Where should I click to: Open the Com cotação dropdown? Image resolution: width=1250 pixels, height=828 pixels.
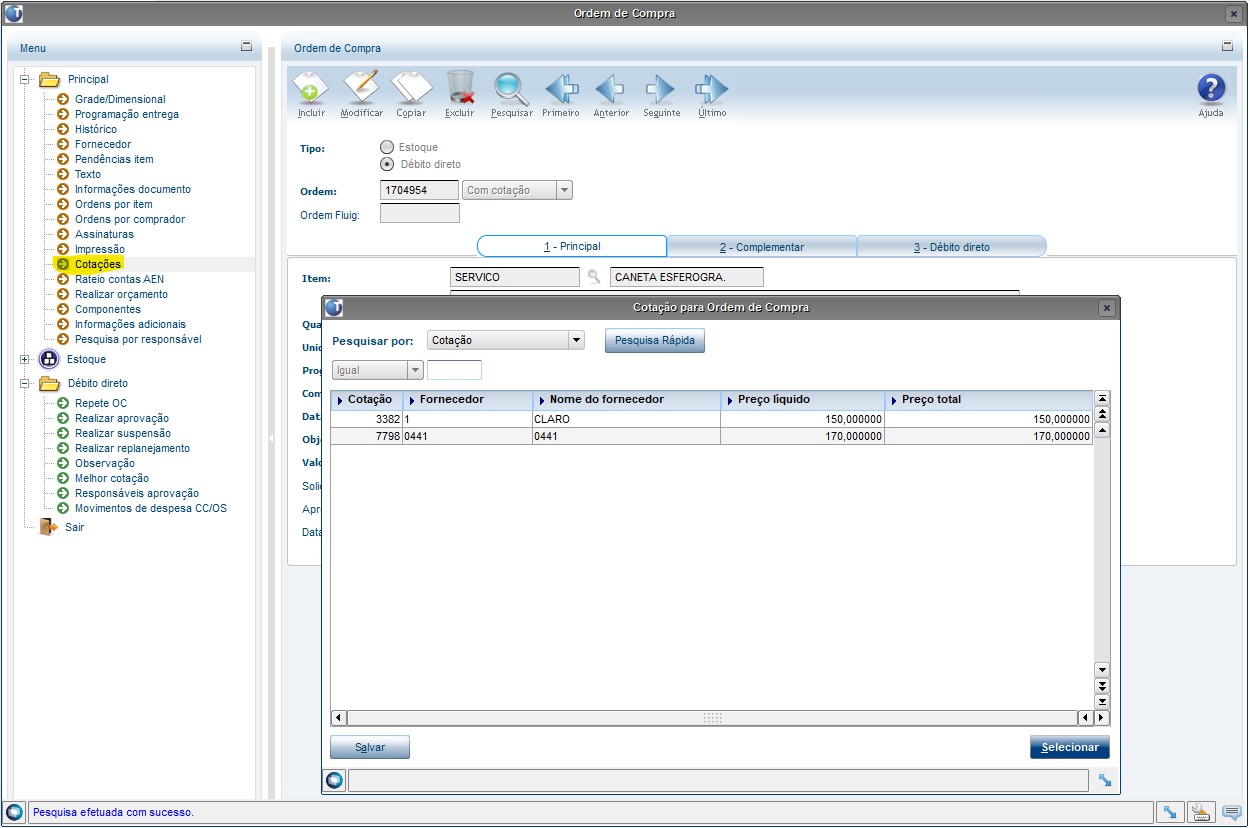[x=564, y=190]
